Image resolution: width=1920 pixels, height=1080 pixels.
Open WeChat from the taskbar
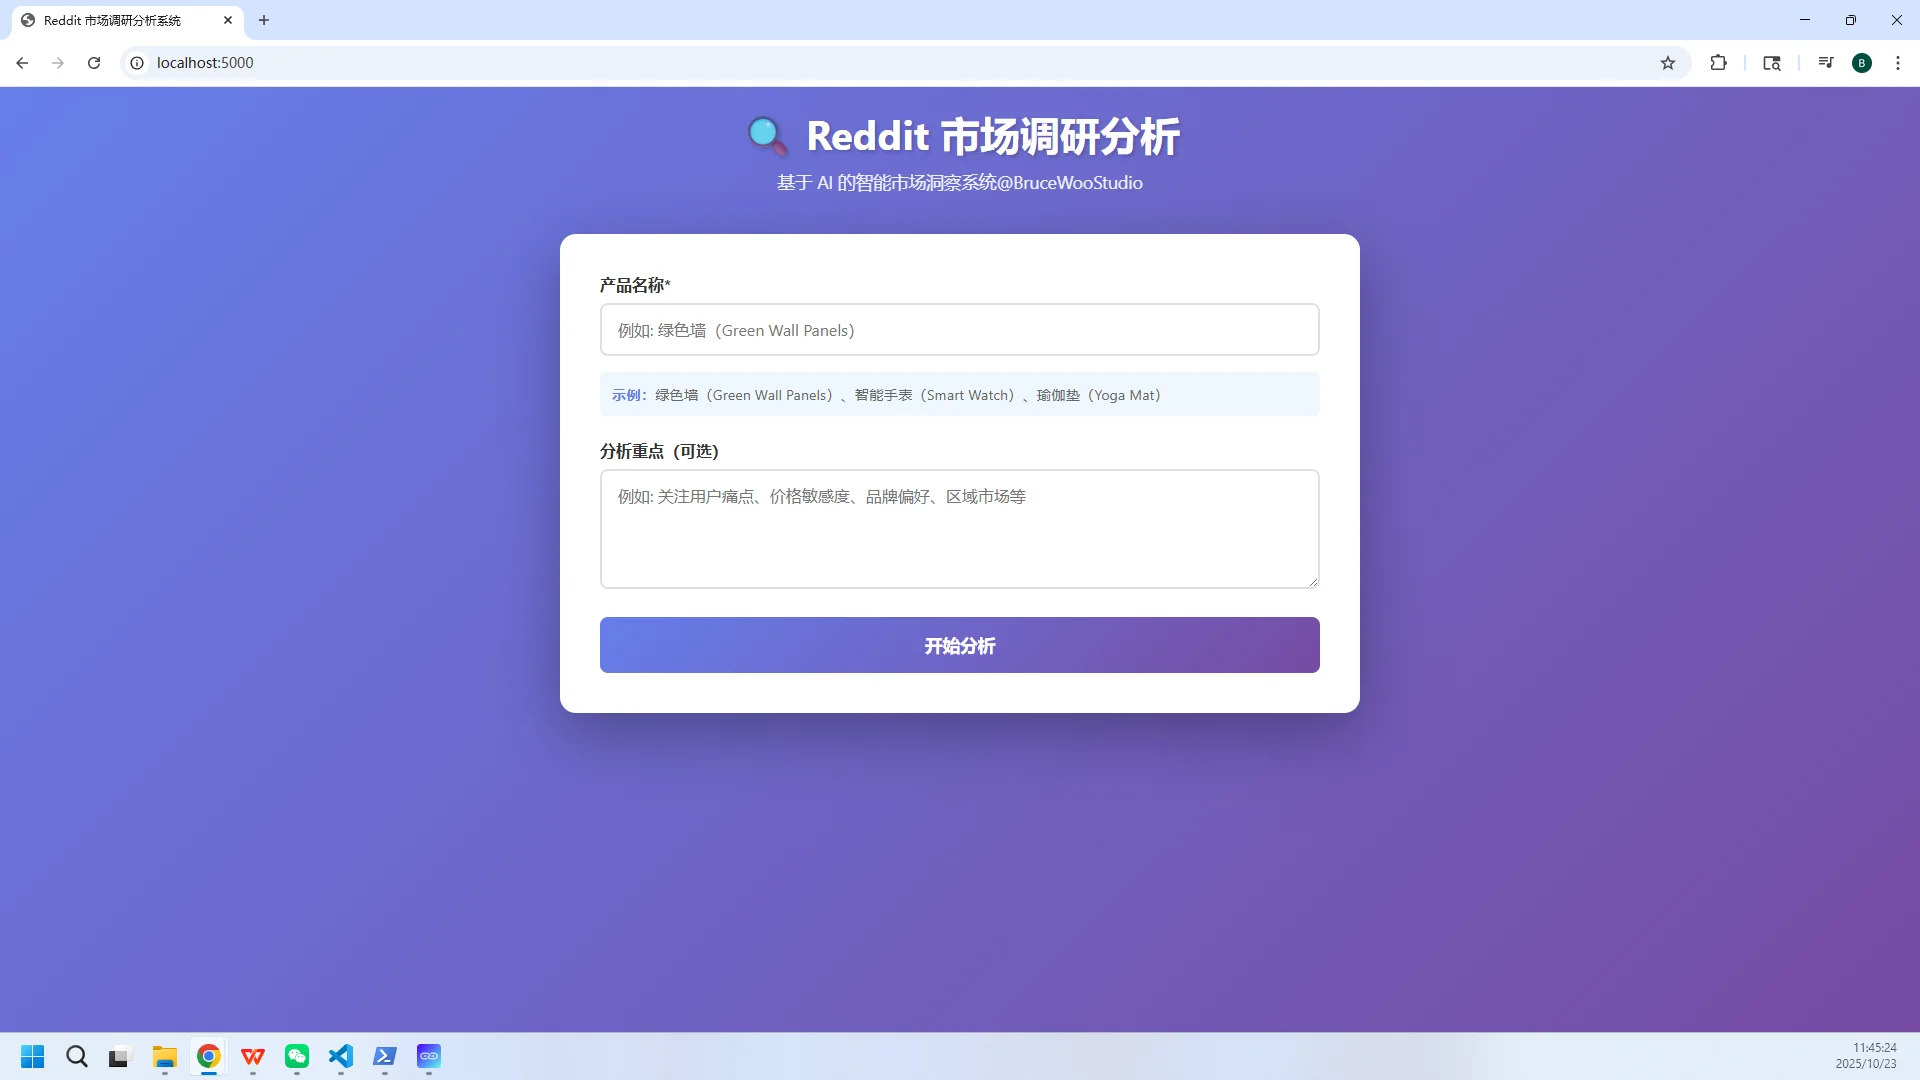(x=296, y=1057)
